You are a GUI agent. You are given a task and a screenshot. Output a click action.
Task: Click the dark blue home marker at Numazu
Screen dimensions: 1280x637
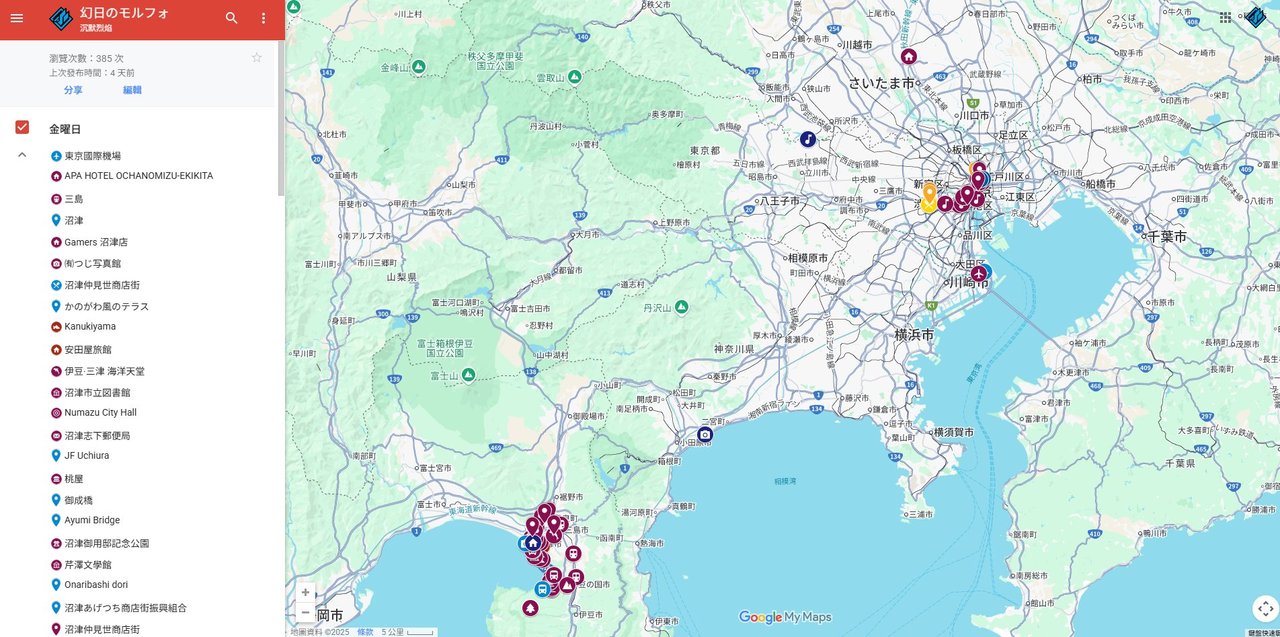click(533, 543)
